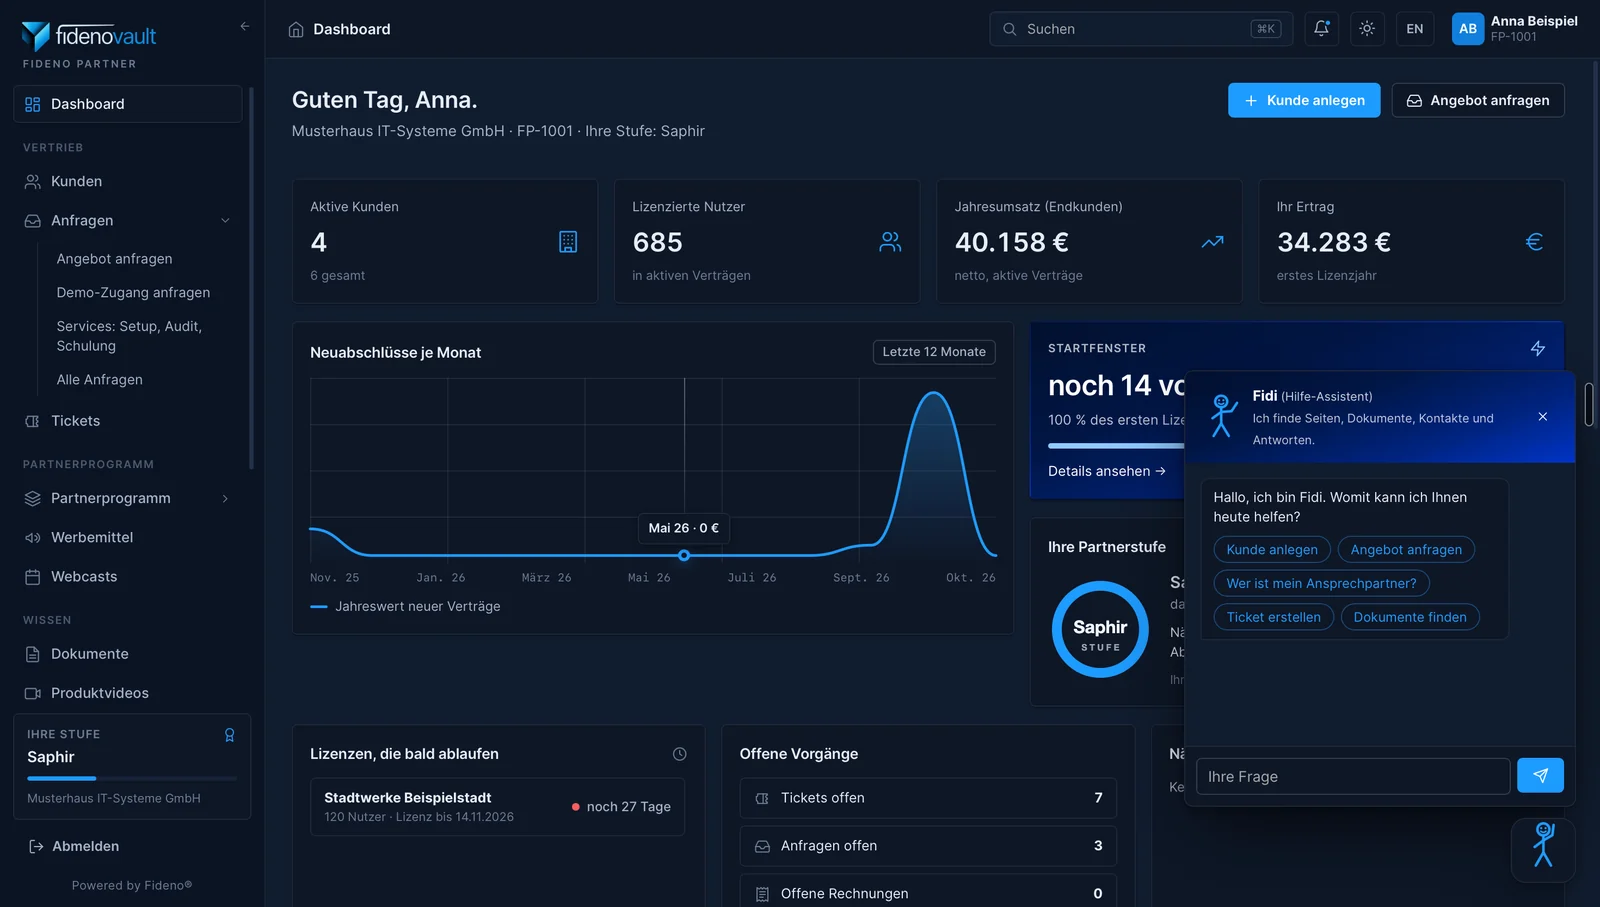The image size is (1600, 907).
Task: Open Alle Anfragen submenu item
Action: point(100,380)
